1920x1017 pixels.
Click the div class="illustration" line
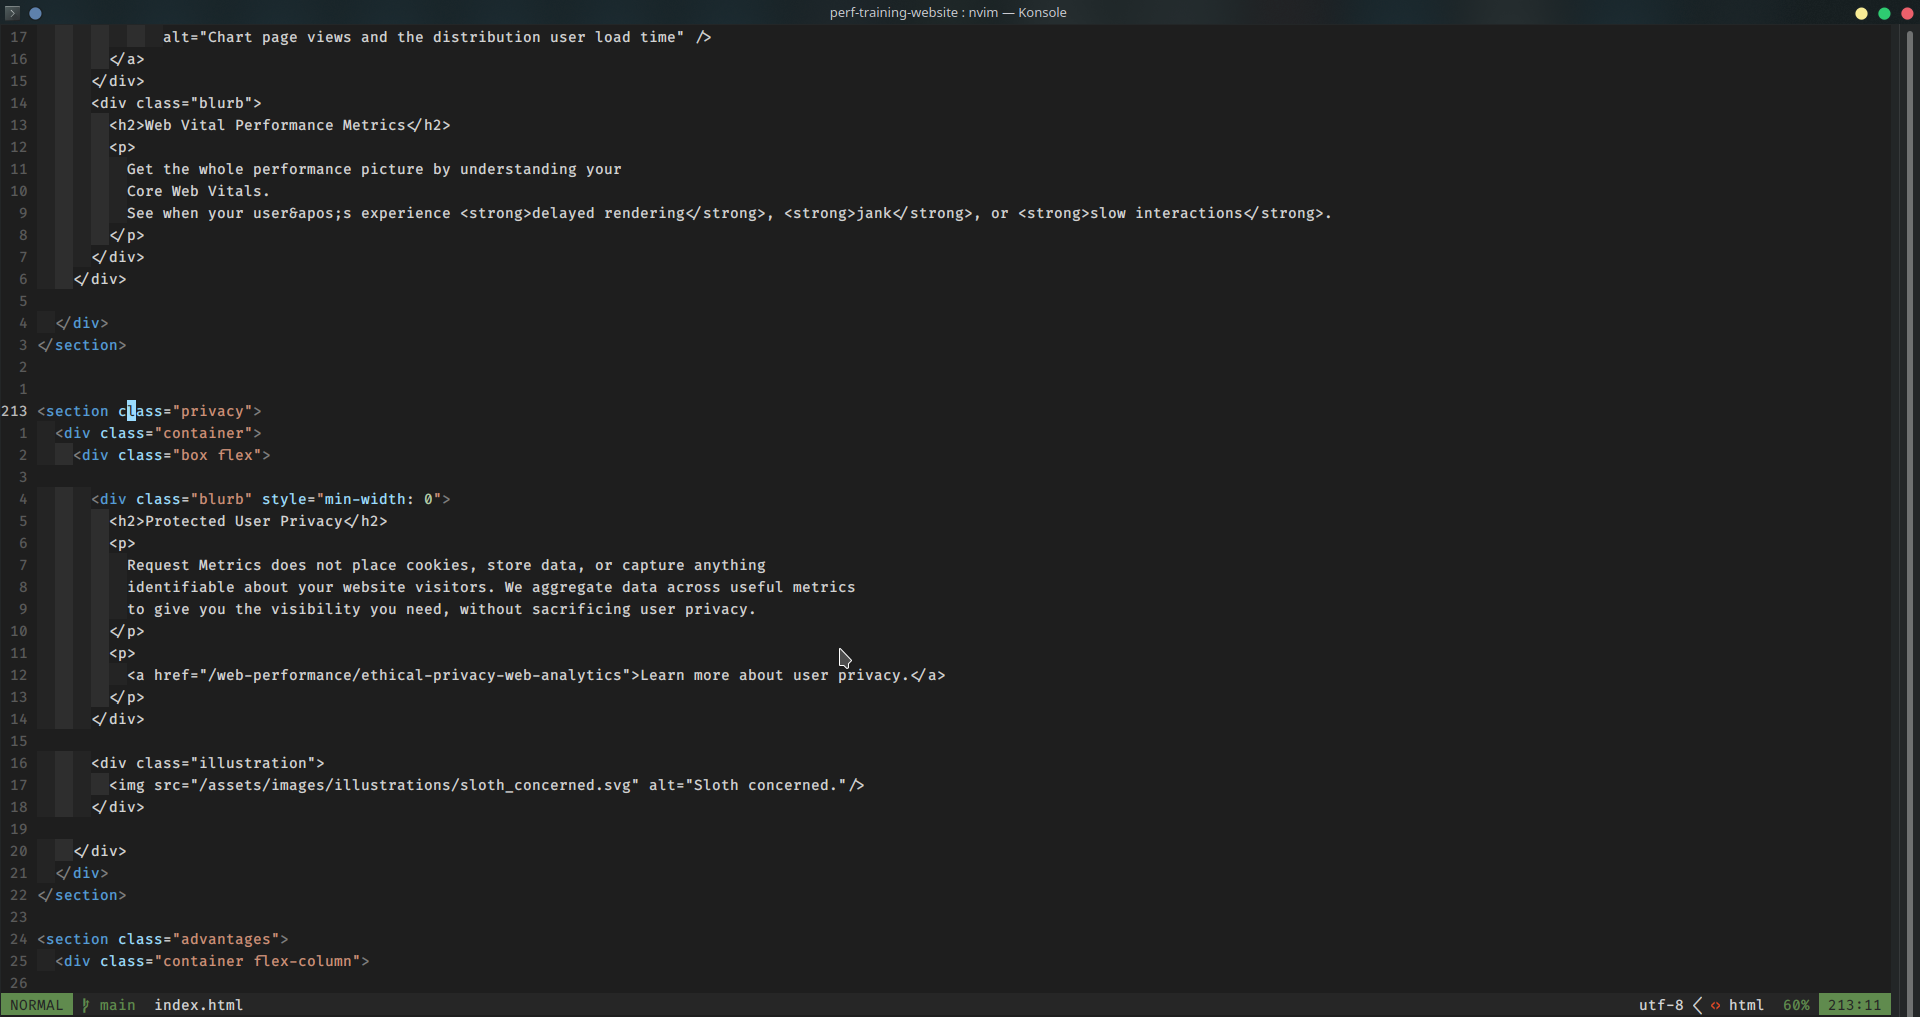208,763
